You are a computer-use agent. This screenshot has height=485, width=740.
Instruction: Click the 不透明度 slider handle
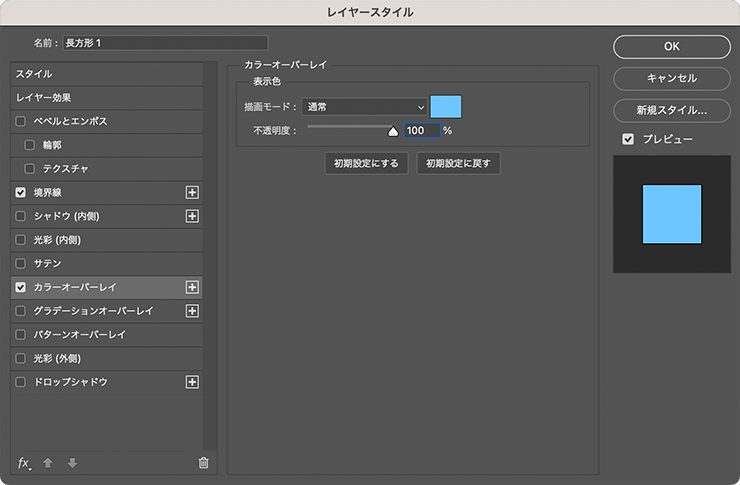click(x=393, y=132)
